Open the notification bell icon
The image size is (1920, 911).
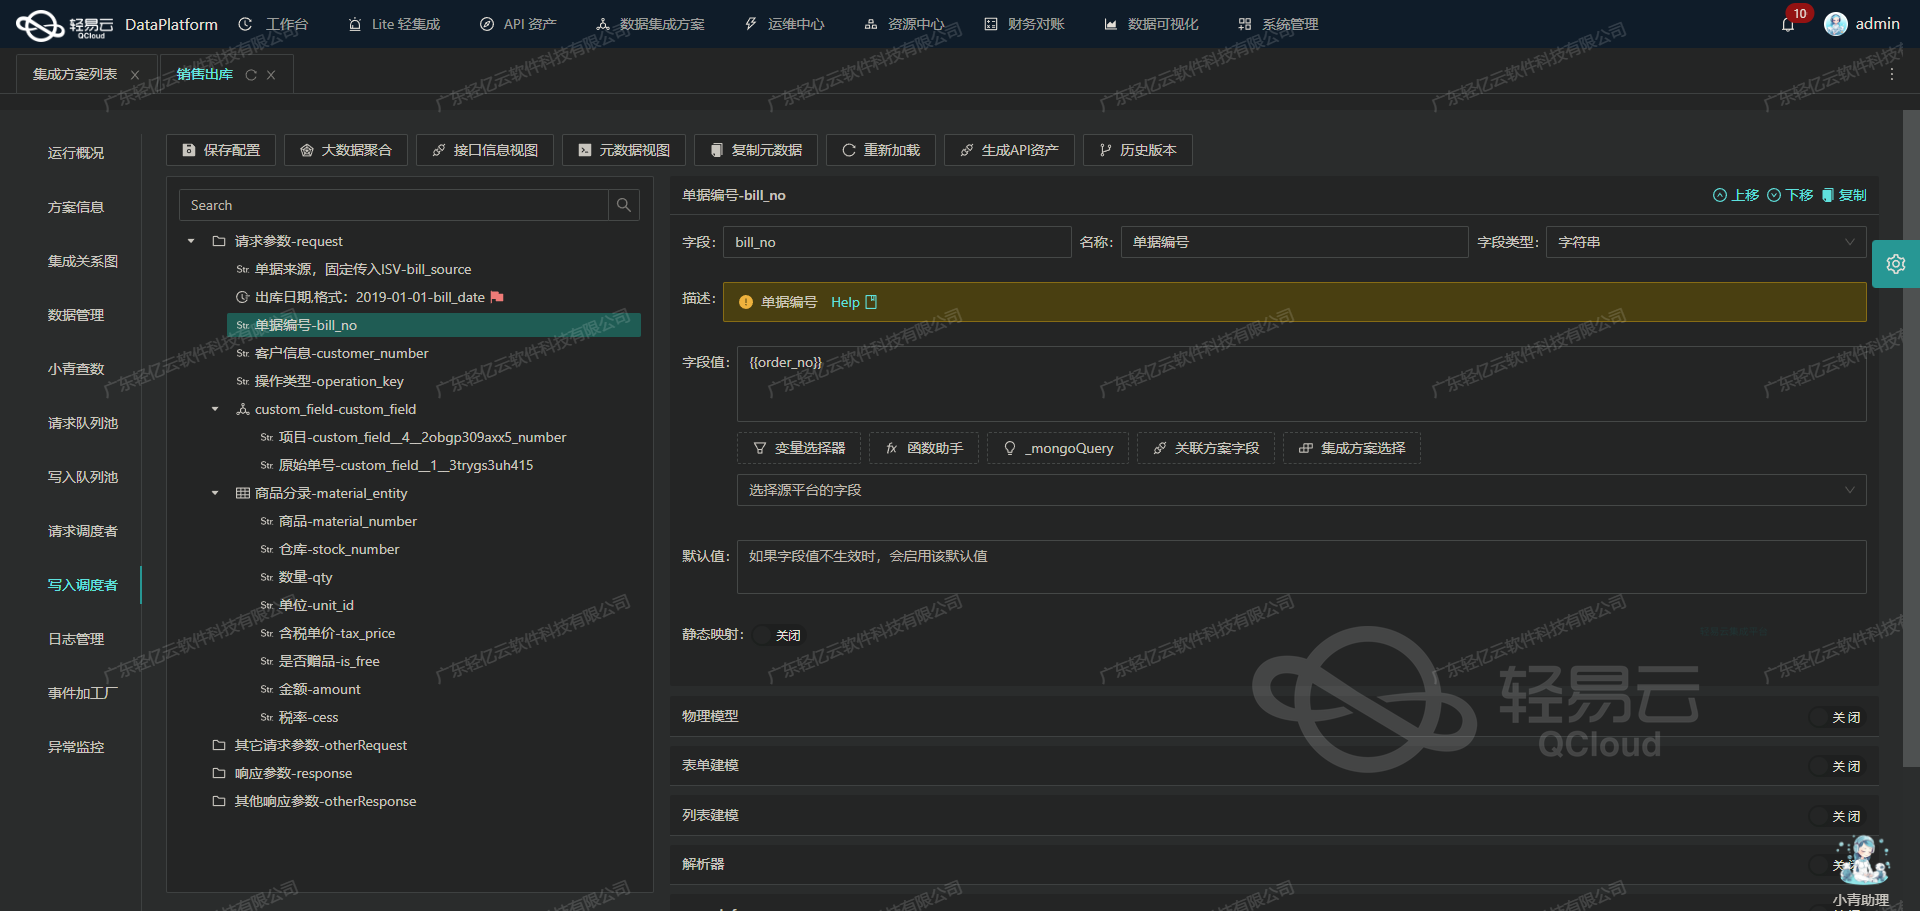[x=1788, y=24]
